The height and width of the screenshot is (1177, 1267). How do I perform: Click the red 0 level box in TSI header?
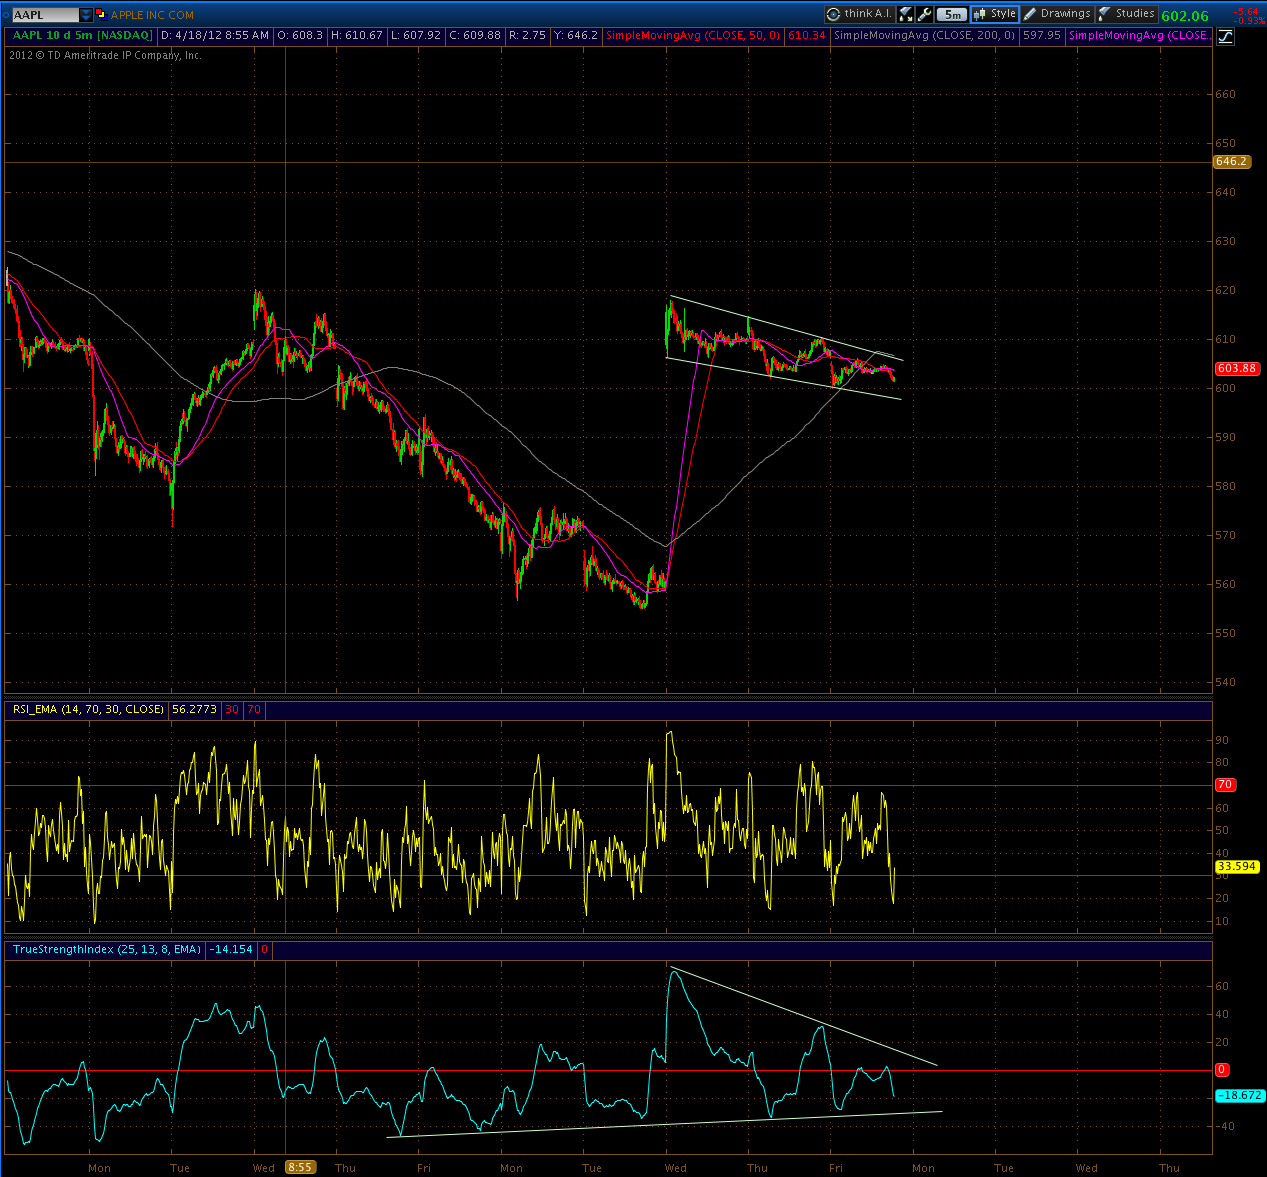(265, 949)
